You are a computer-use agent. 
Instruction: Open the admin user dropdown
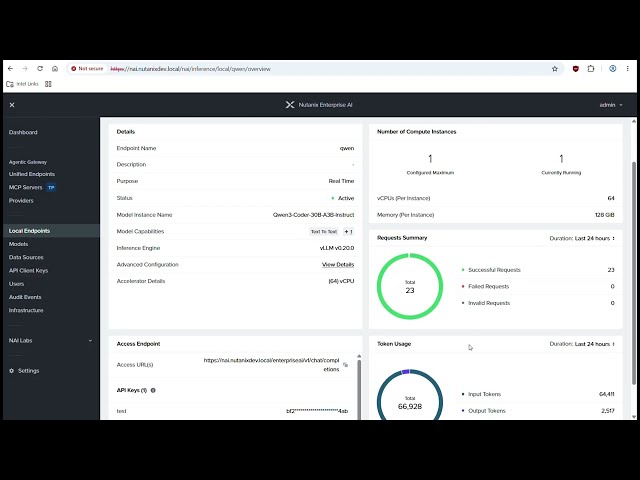[611, 105]
